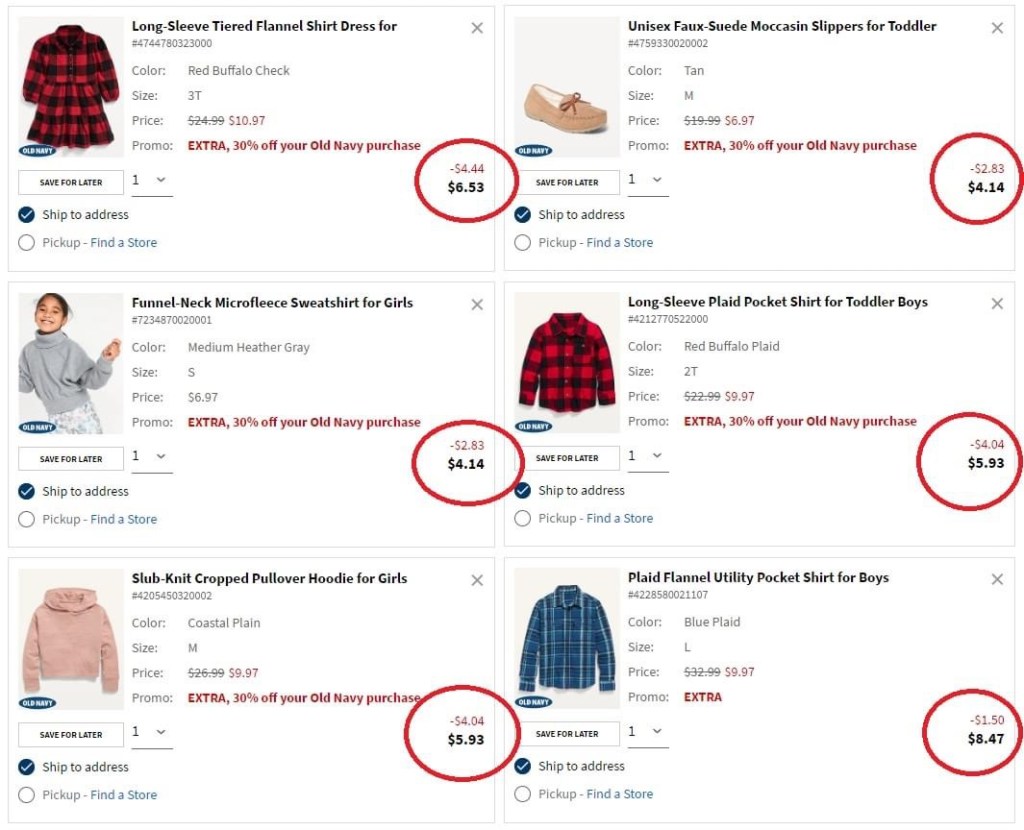Find a Store for the Moccasin Slippers
Viewport: 1024px width, 830px height.
pyautogui.click(x=619, y=242)
